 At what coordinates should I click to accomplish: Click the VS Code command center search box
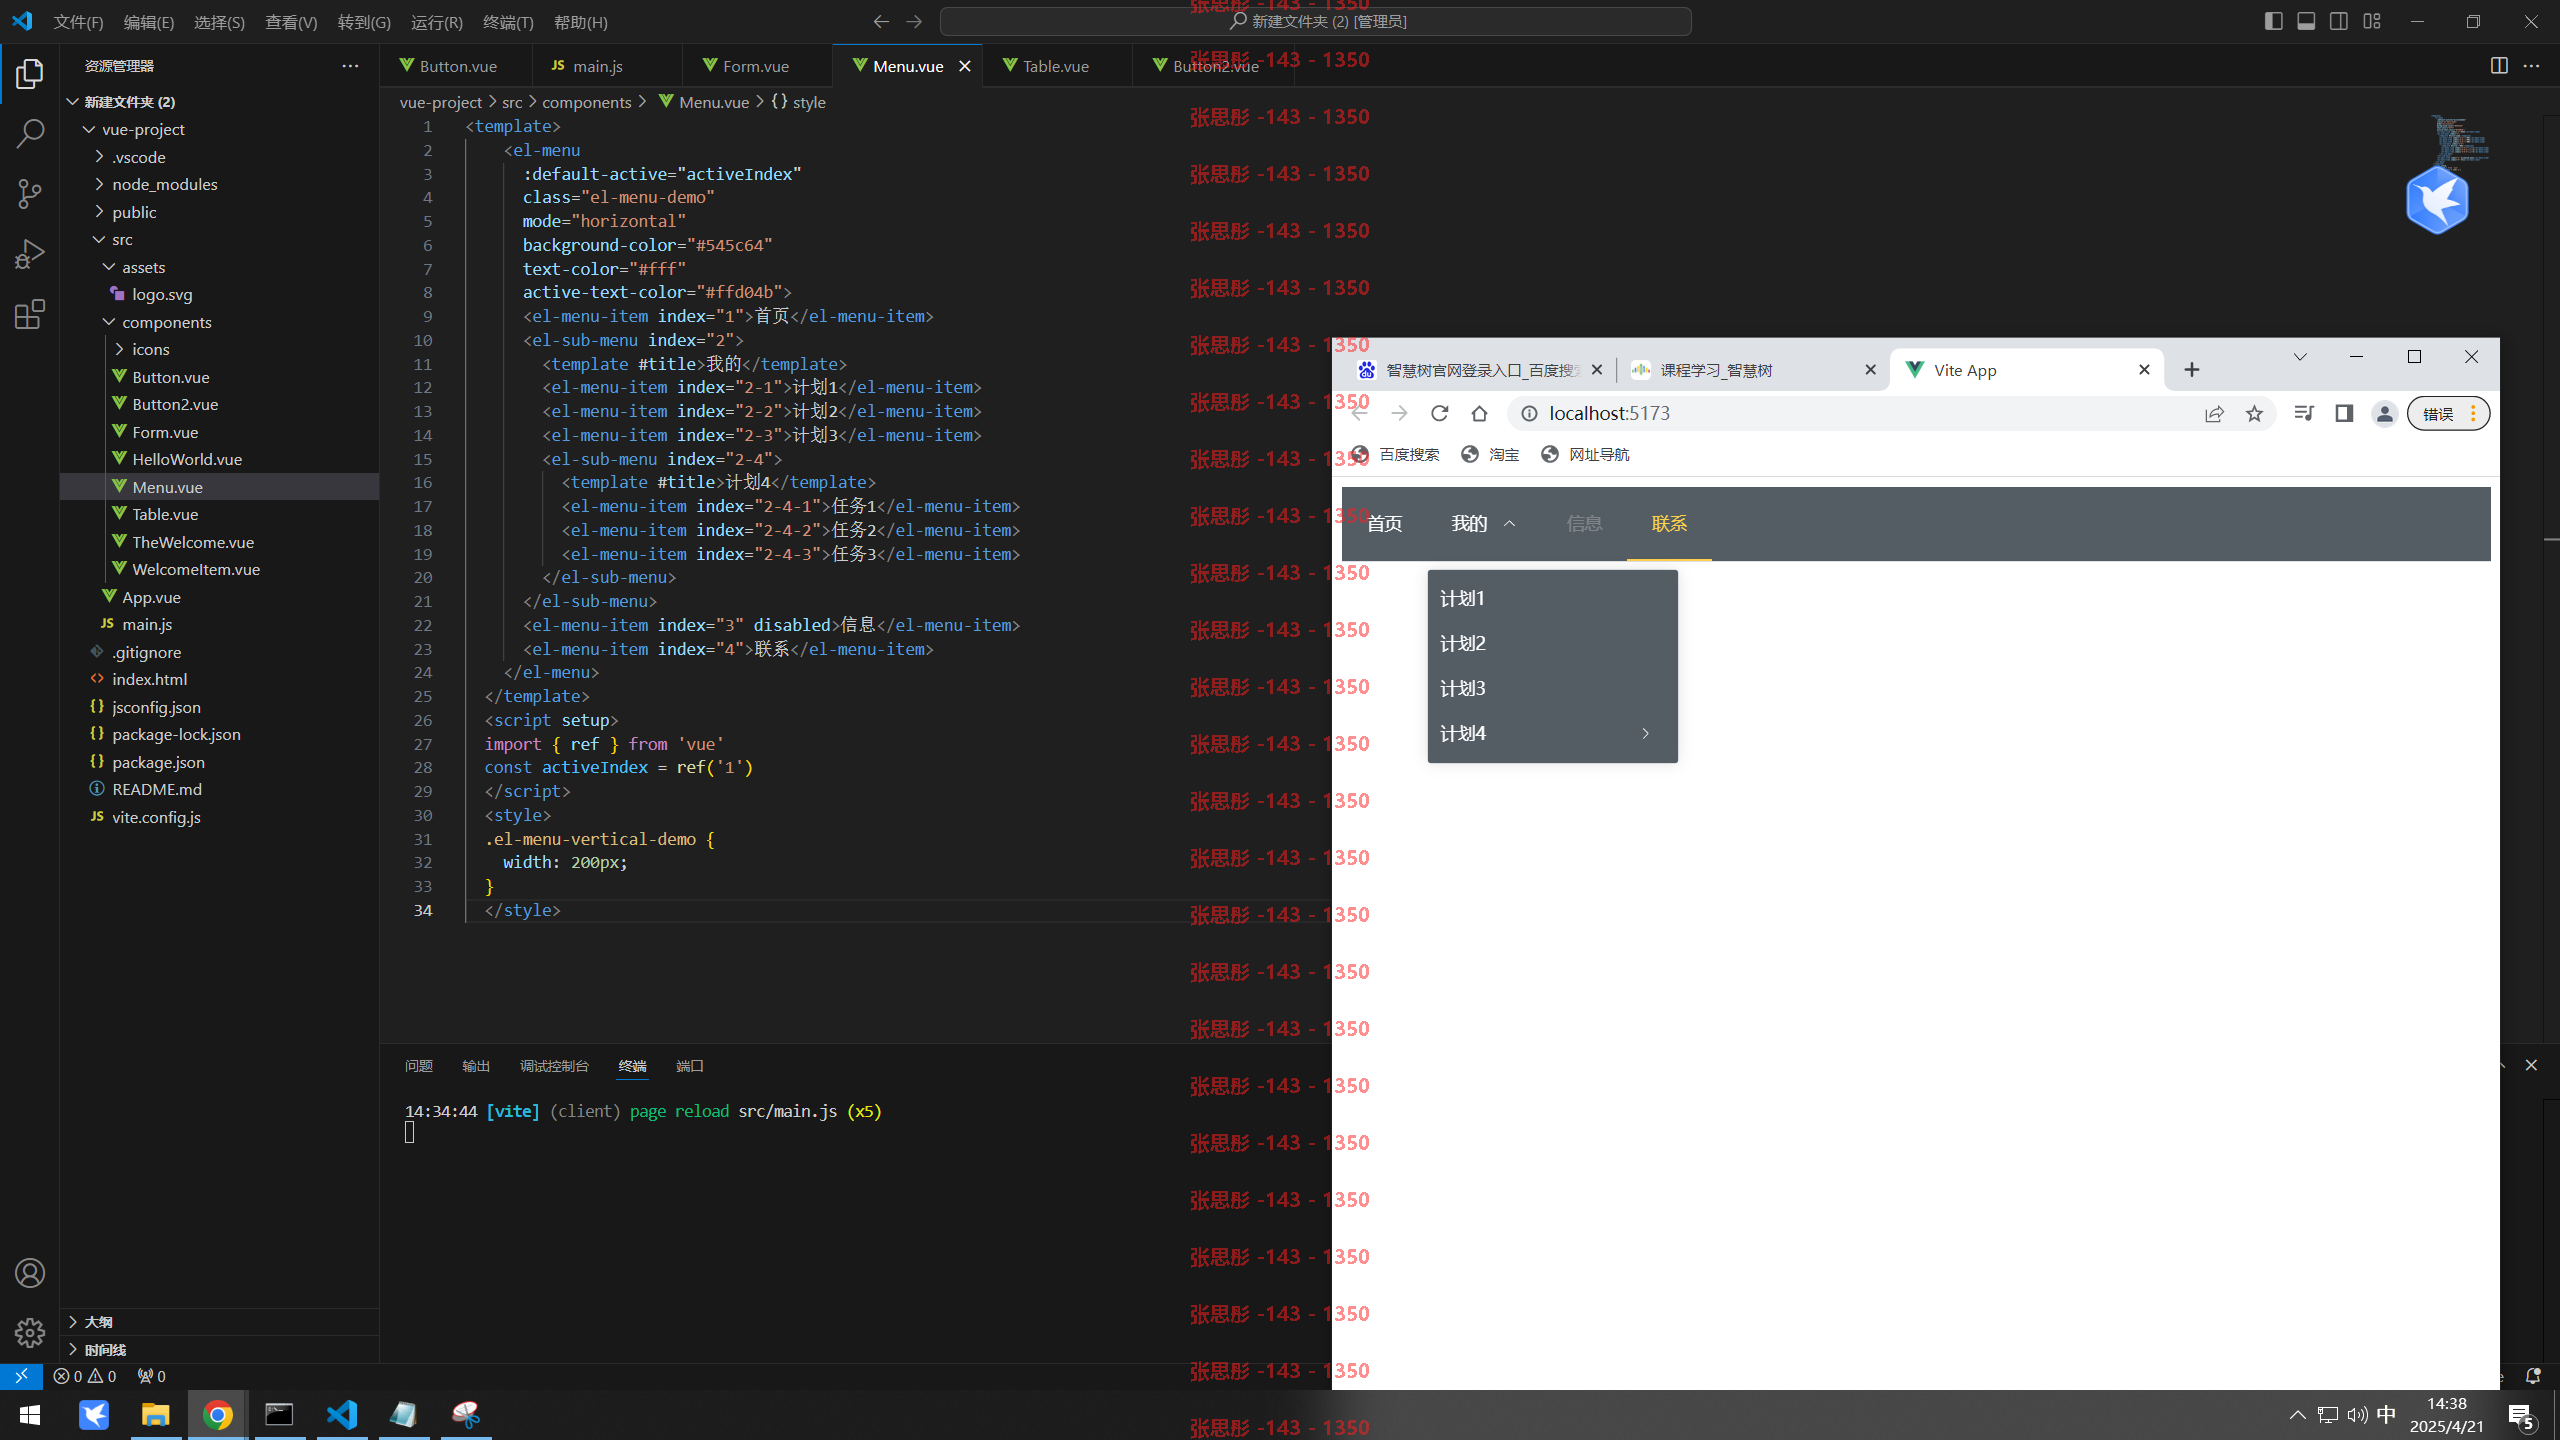1316,21
